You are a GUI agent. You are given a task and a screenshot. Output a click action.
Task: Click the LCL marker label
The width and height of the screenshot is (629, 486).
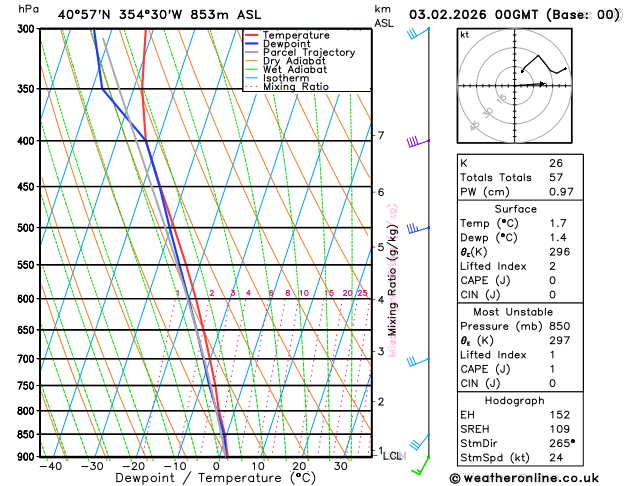tap(392, 456)
